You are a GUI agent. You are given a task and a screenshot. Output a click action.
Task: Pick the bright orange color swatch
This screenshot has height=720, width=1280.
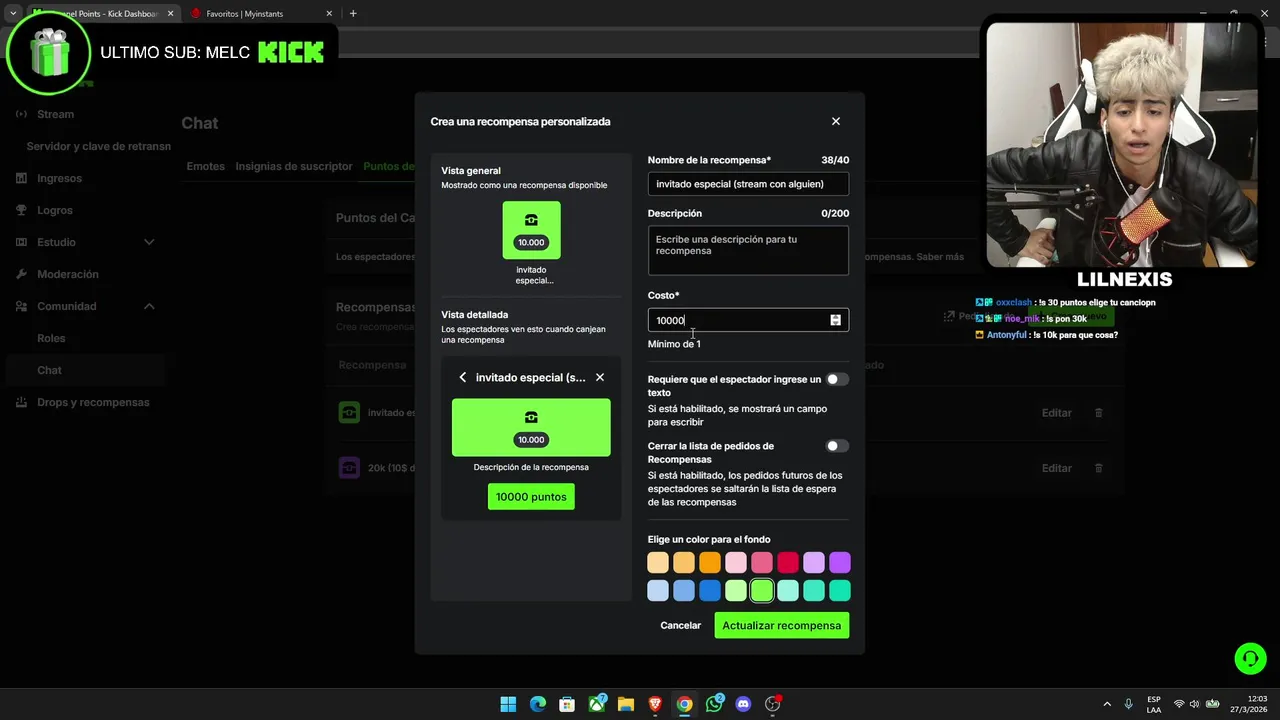coord(710,563)
